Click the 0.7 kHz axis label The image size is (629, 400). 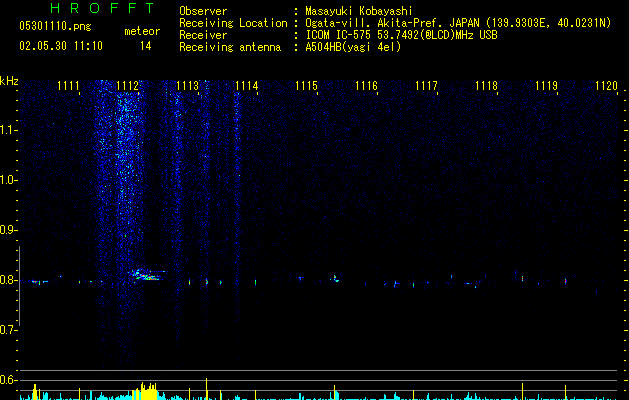[8, 330]
